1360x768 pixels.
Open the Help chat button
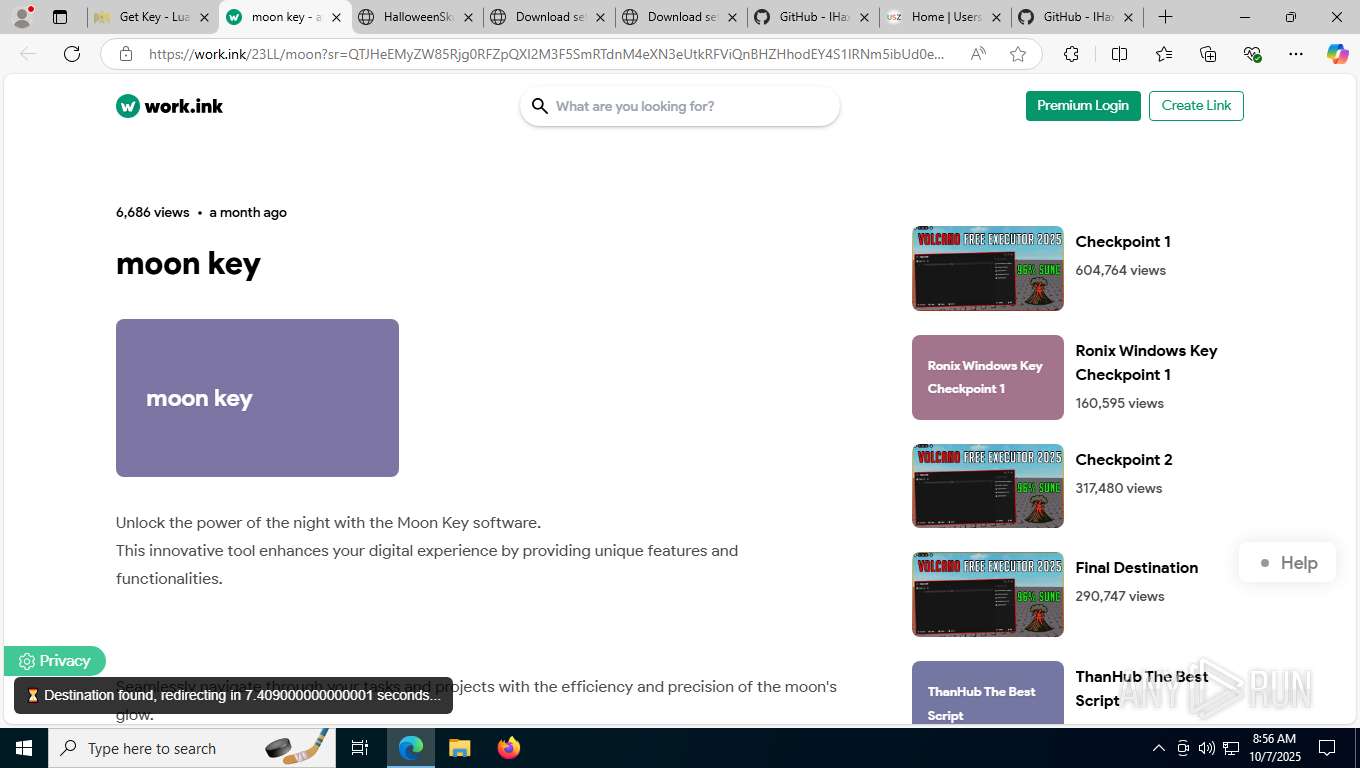(1287, 563)
